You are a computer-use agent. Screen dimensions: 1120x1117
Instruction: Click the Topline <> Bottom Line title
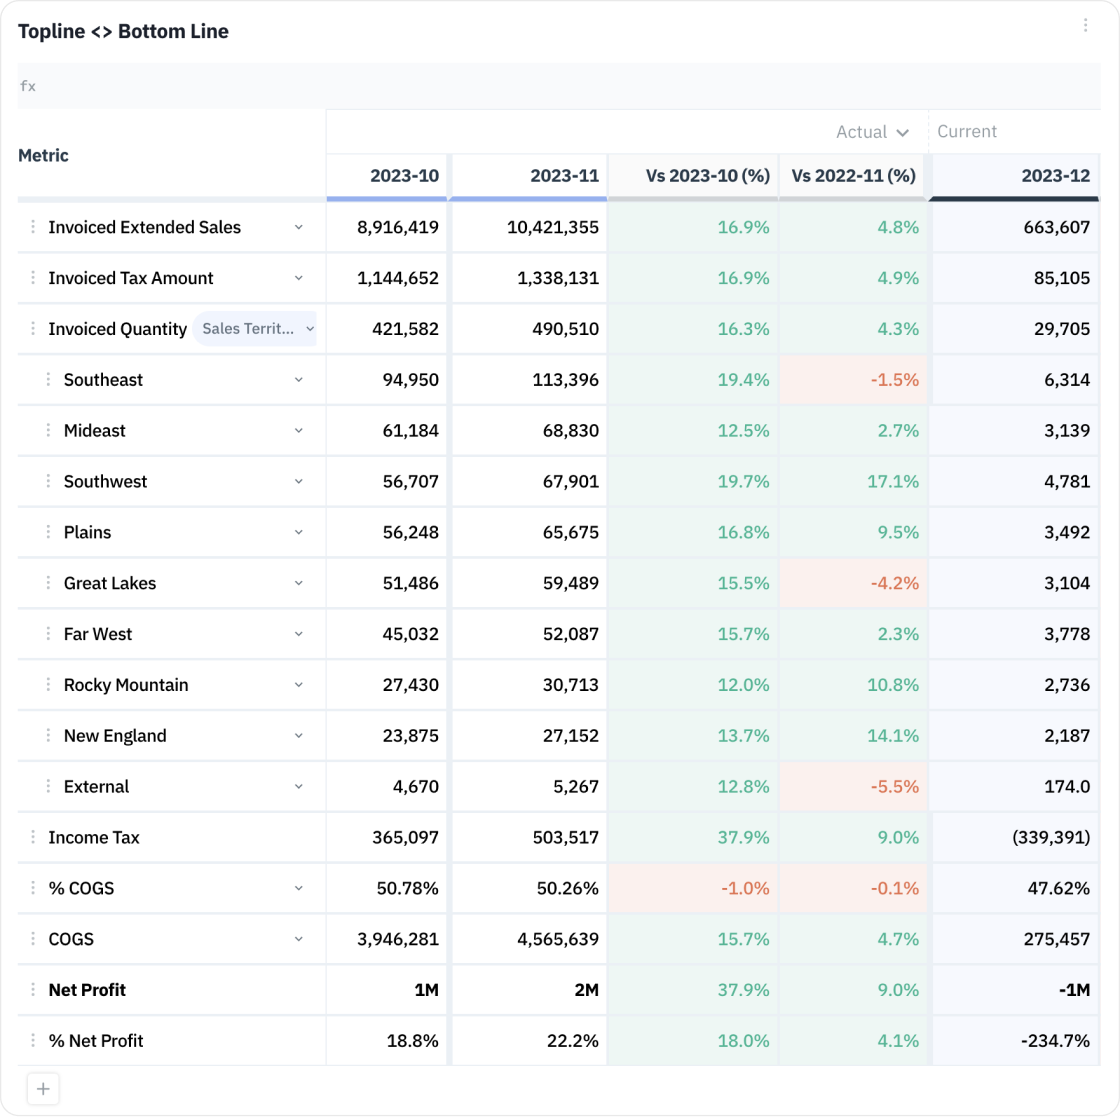point(123,31)
